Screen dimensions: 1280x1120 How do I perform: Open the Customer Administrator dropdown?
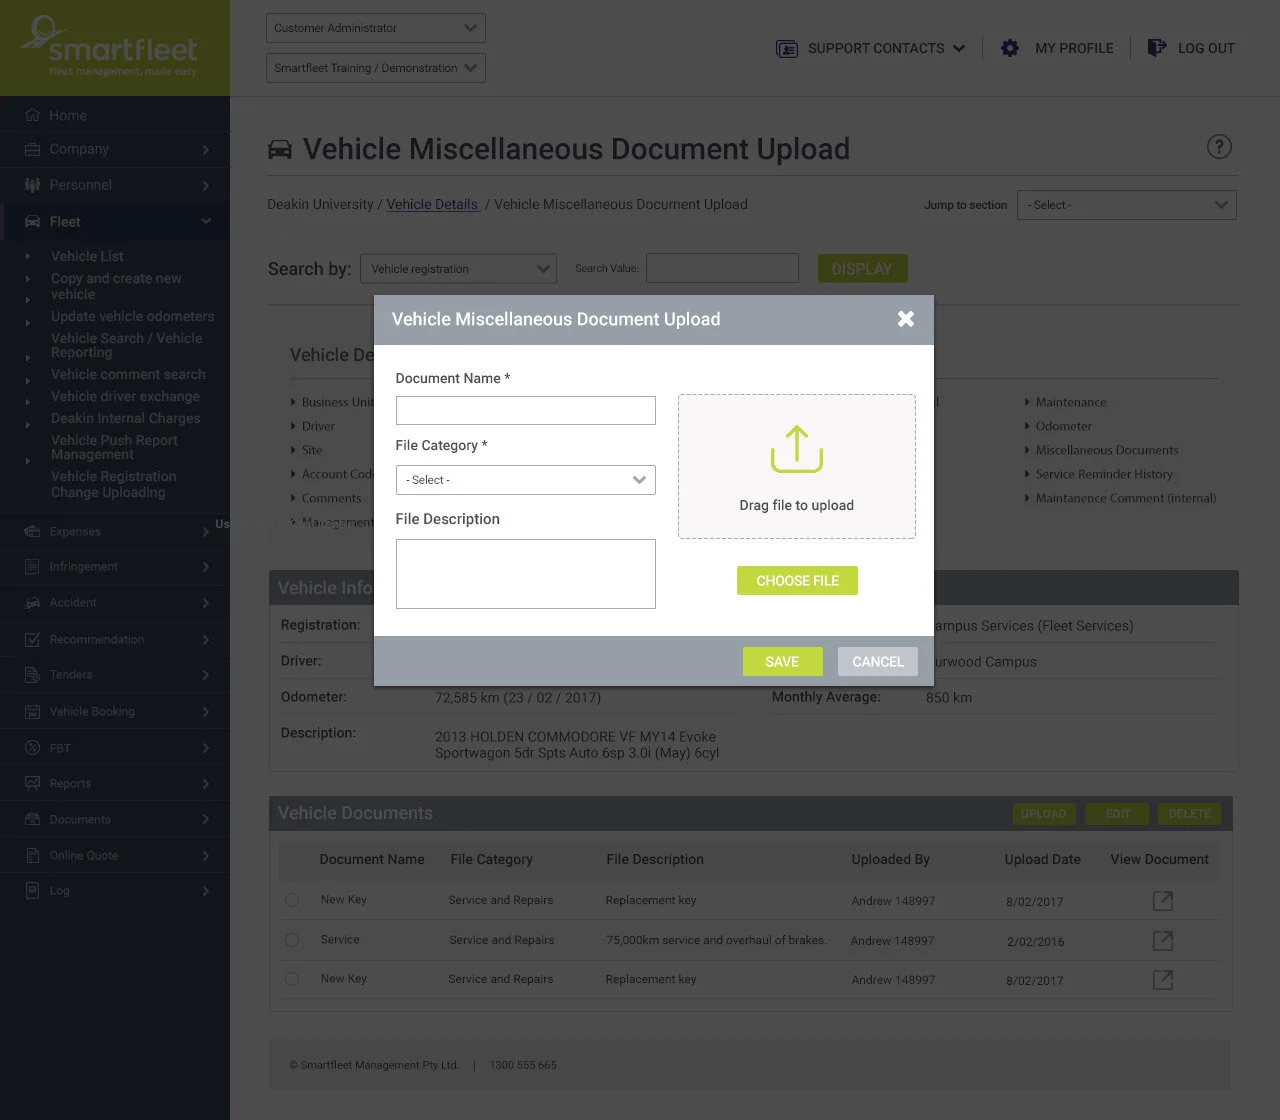(374, 27)
